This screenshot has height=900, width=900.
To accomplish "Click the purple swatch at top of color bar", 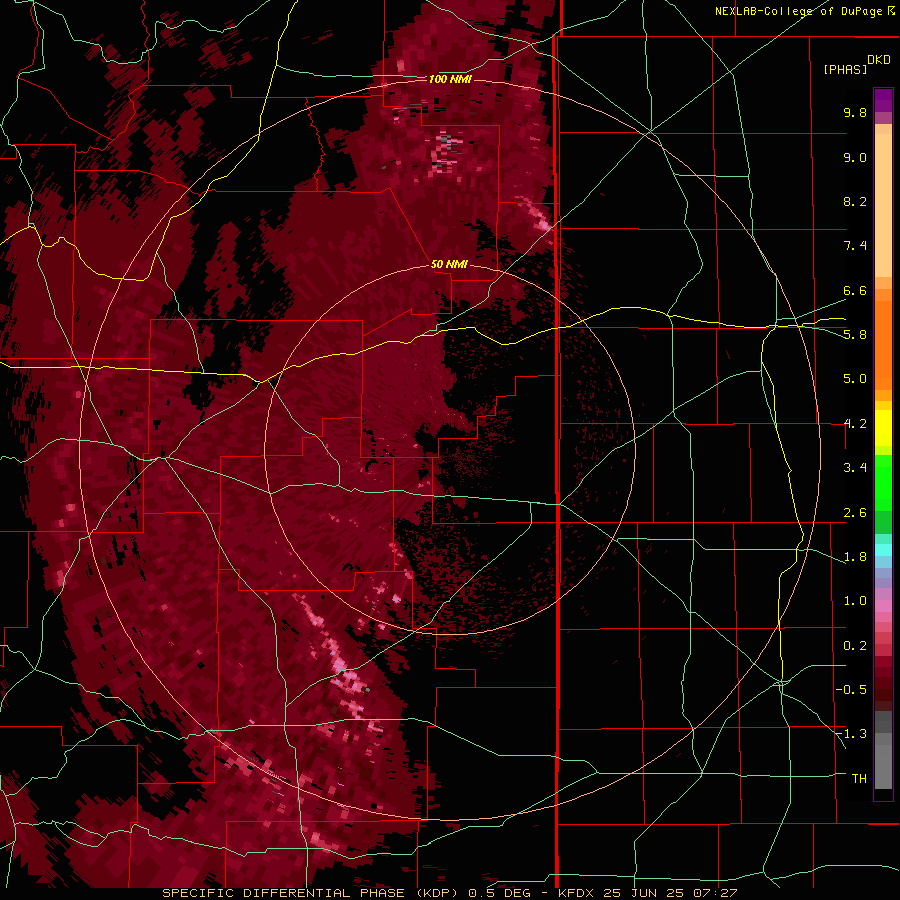I will (x=883, y=100).
